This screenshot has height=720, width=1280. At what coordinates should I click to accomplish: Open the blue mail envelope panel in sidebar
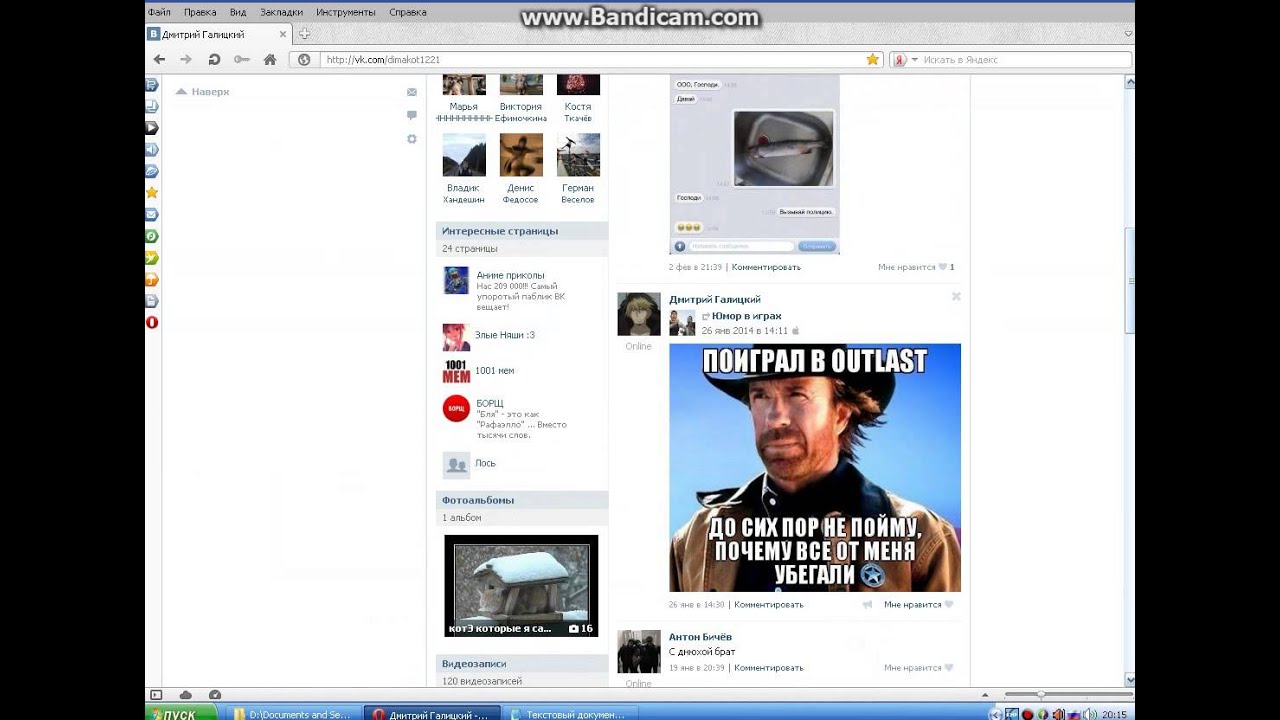(152, 214)
